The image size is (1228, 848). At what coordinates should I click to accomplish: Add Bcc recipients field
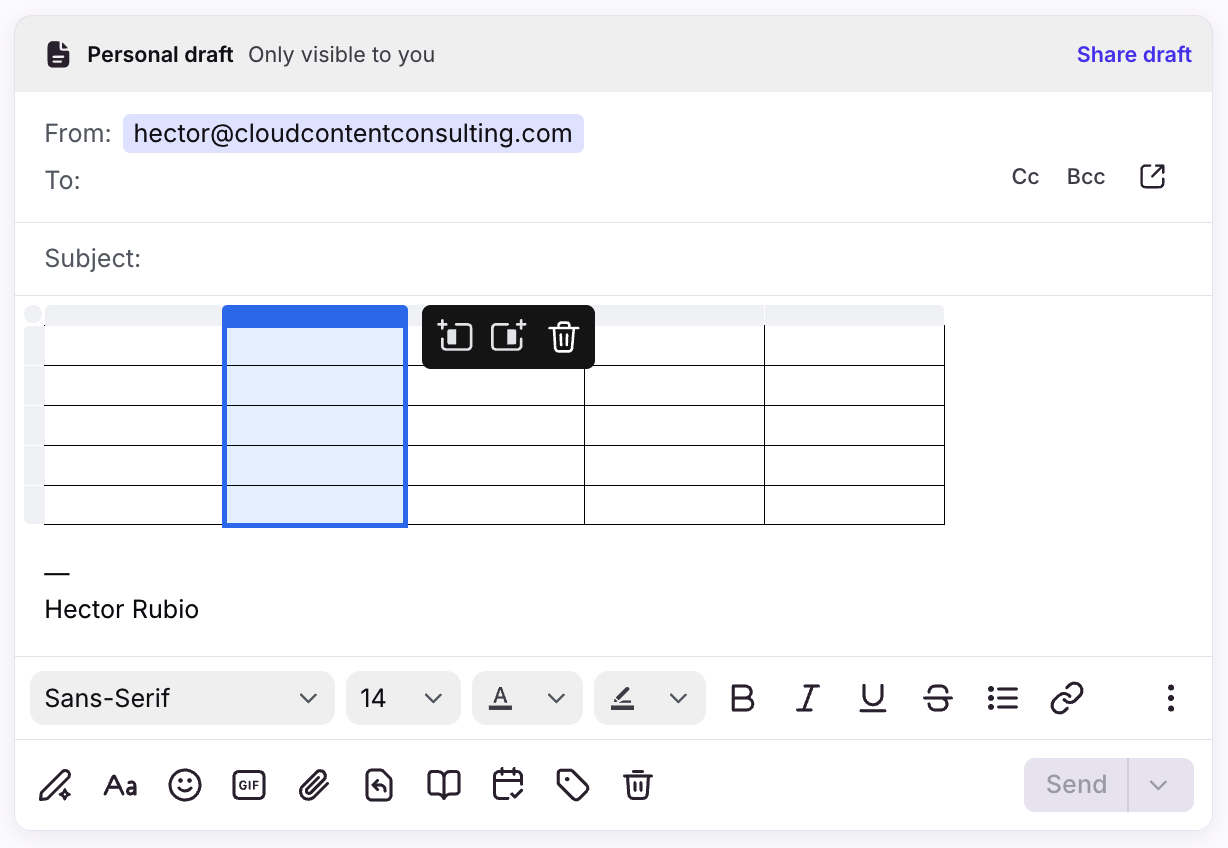[x=1085, y=177]
